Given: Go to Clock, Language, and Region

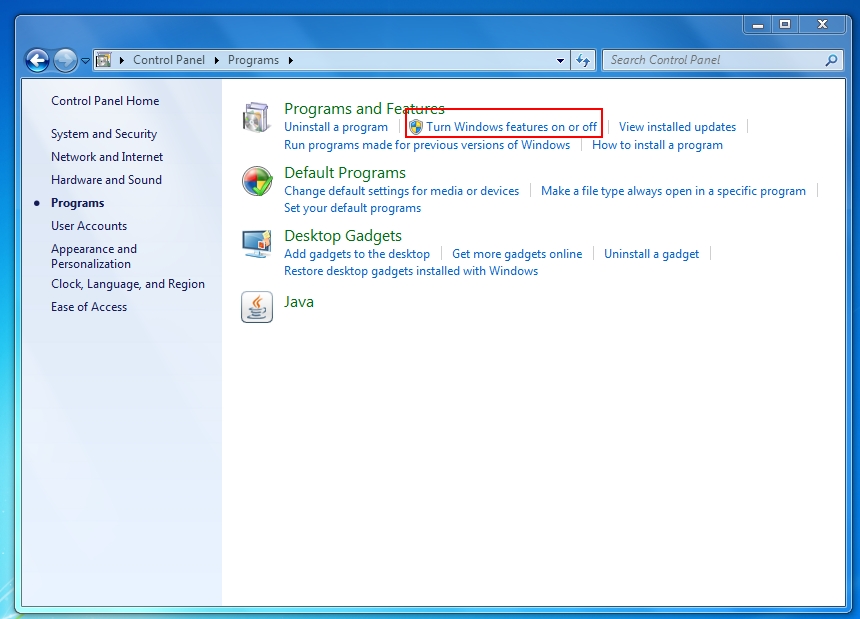Looking at the screenshot, I should point(128,284).
